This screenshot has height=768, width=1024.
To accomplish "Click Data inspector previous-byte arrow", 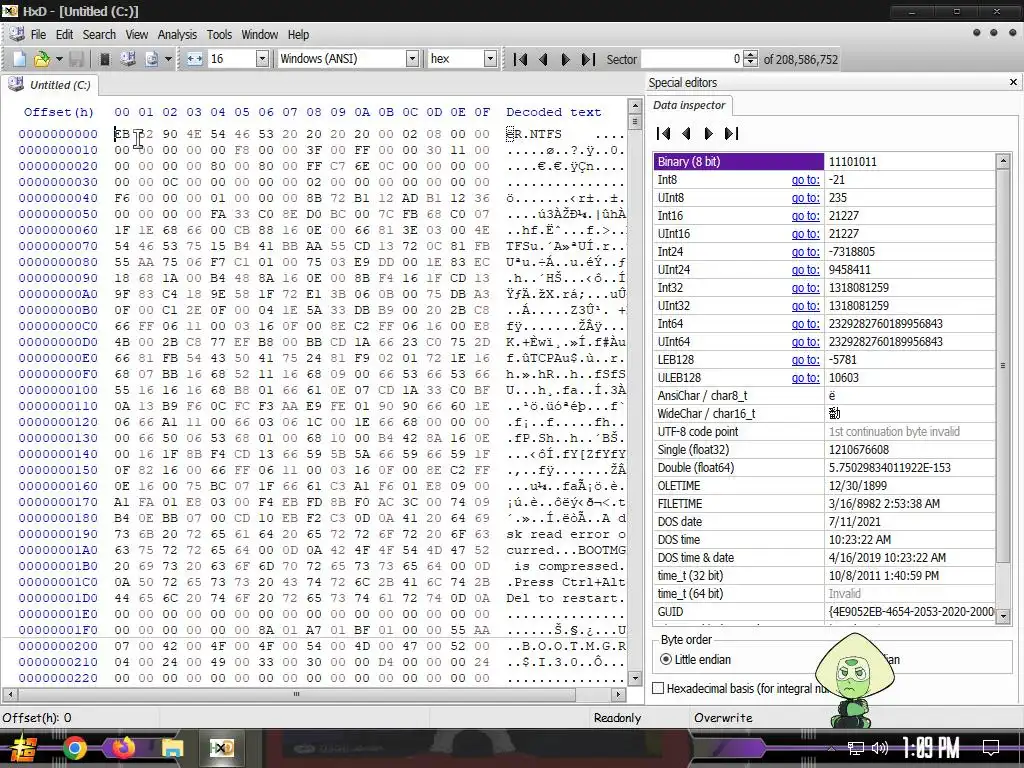I will (686, 134).
